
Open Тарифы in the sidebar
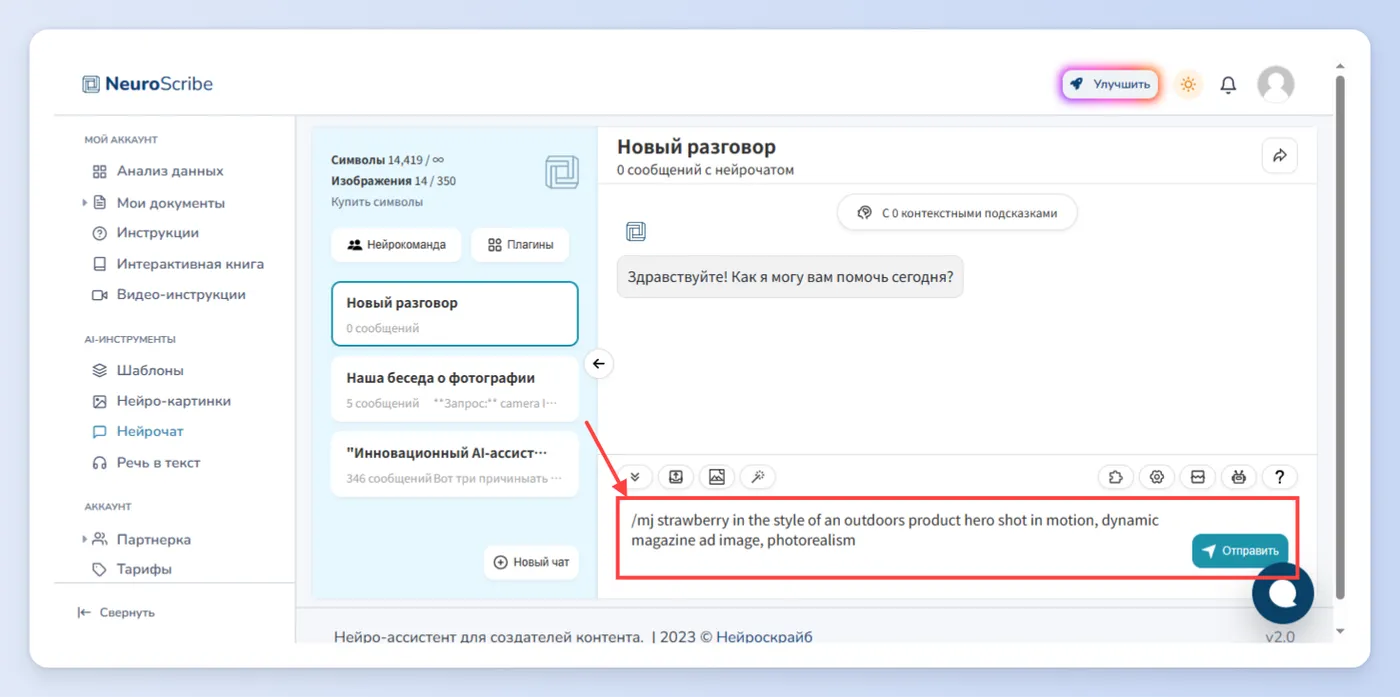coord(132,569)
